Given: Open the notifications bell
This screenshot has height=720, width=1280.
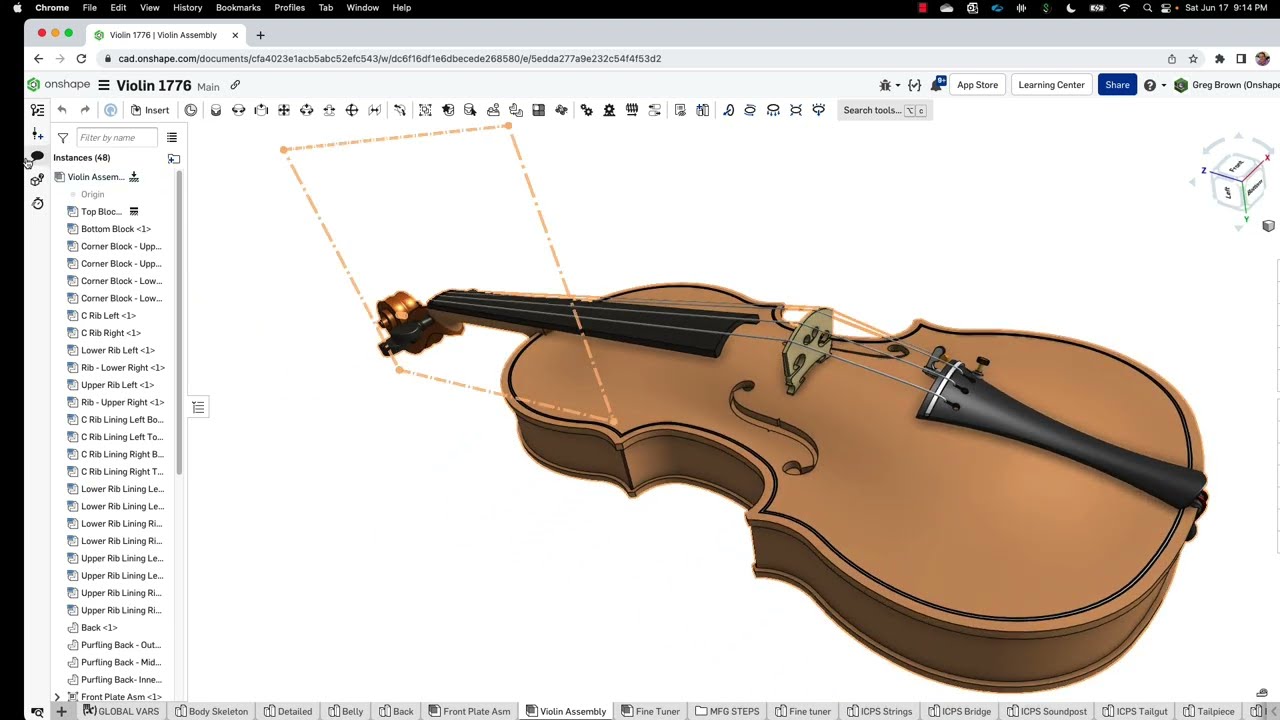Looking at the screenshot, I should click(937, 85).
